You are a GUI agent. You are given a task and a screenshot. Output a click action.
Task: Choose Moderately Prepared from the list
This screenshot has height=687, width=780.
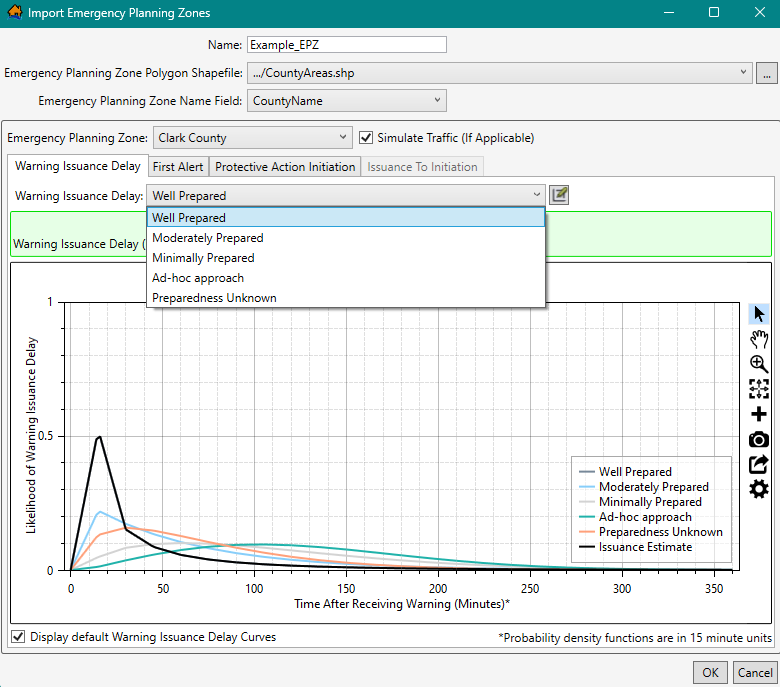point(208,238)
